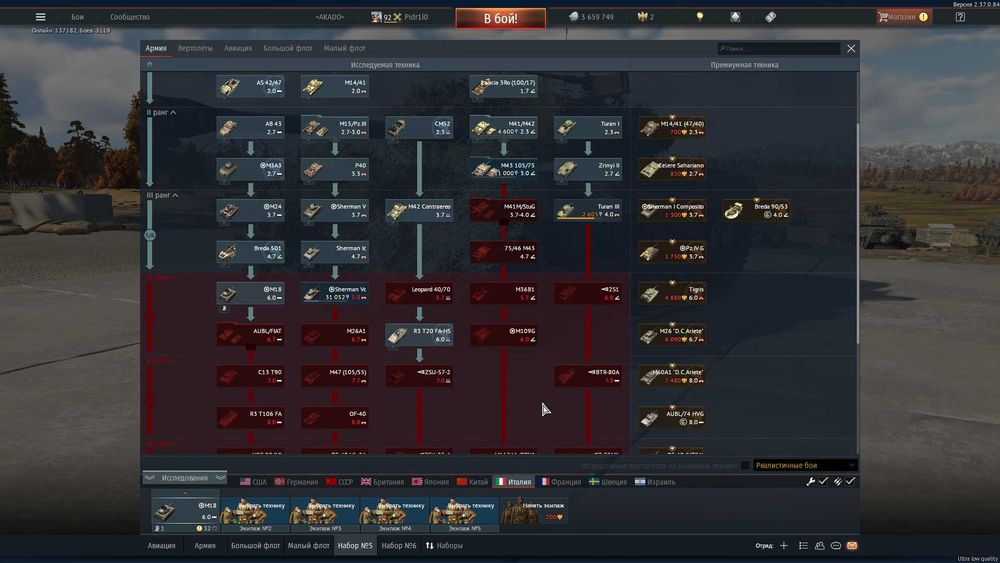
Task: Select the Израиль nation tab
Action: click(655, 482)
